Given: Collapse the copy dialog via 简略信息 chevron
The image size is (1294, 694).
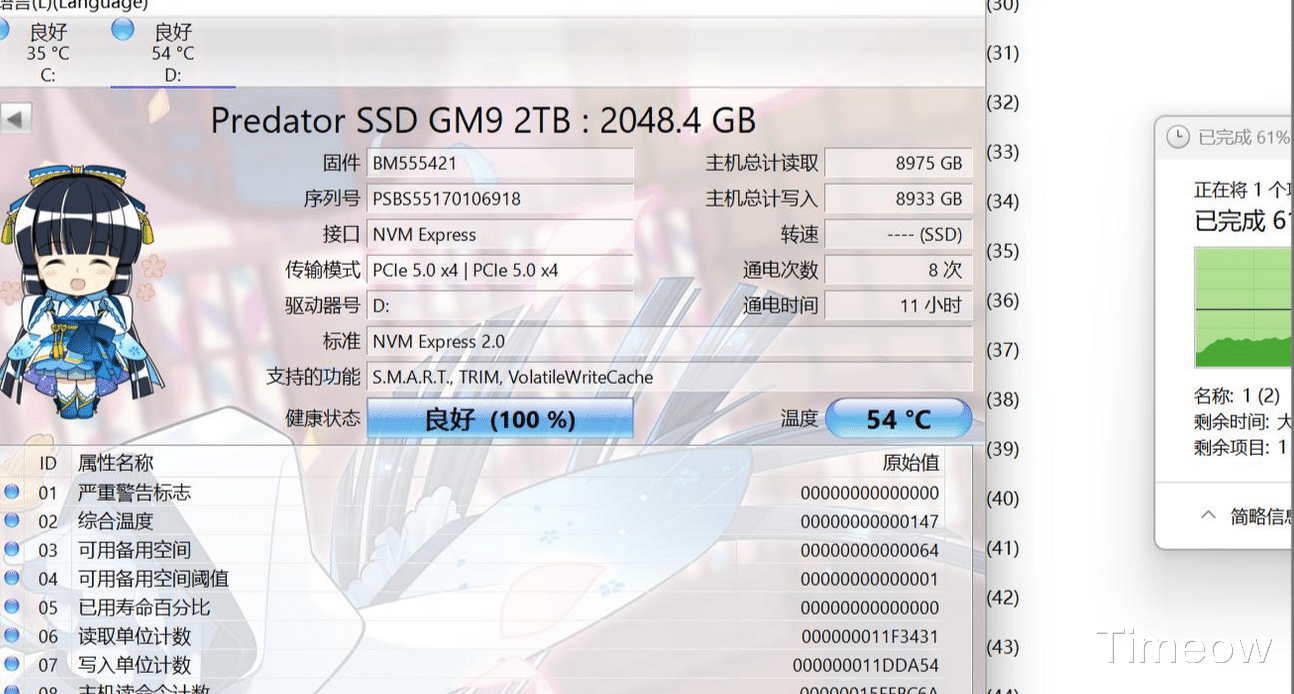Looking at the screenshot, I should [1208, 514].
